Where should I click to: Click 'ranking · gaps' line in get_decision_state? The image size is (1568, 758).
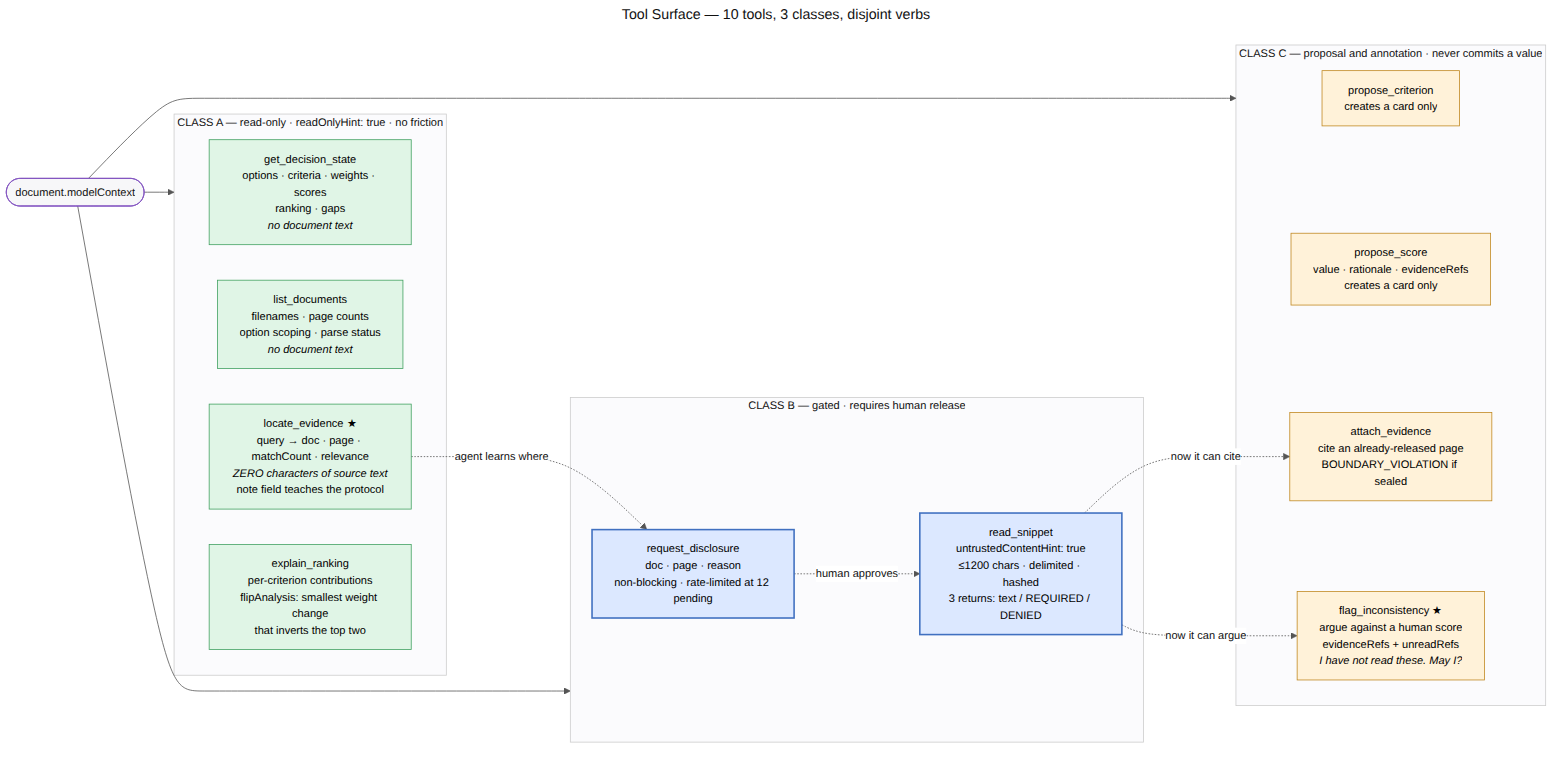coord(310,208)
